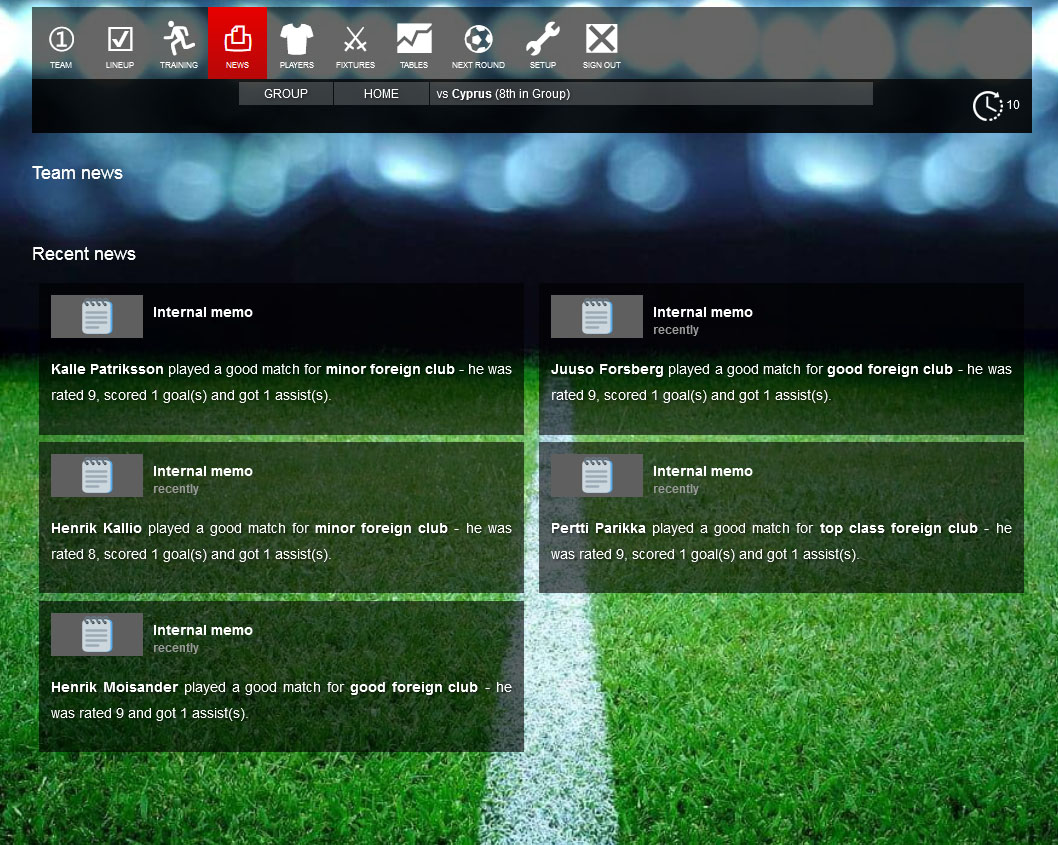Viewport: 1058px width, 845px height.
Task: Open the Tables chart icon
Action: point(414,42)
